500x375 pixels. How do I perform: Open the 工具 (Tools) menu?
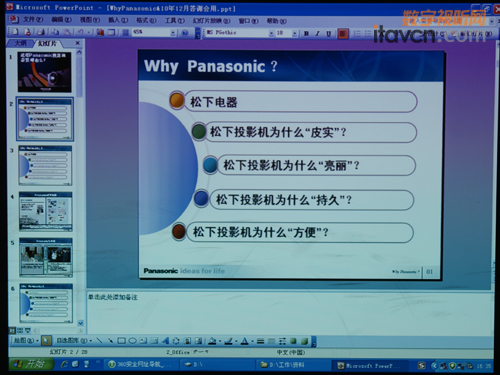click(x=175, y=21)
